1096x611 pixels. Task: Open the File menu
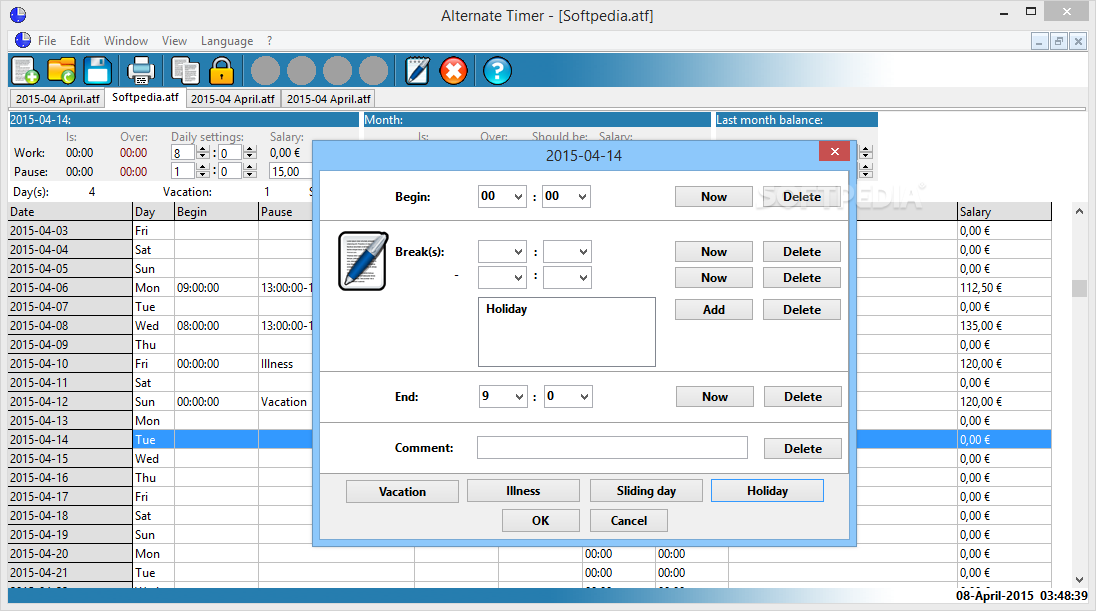pyautogui.click(x=47, y=41)
